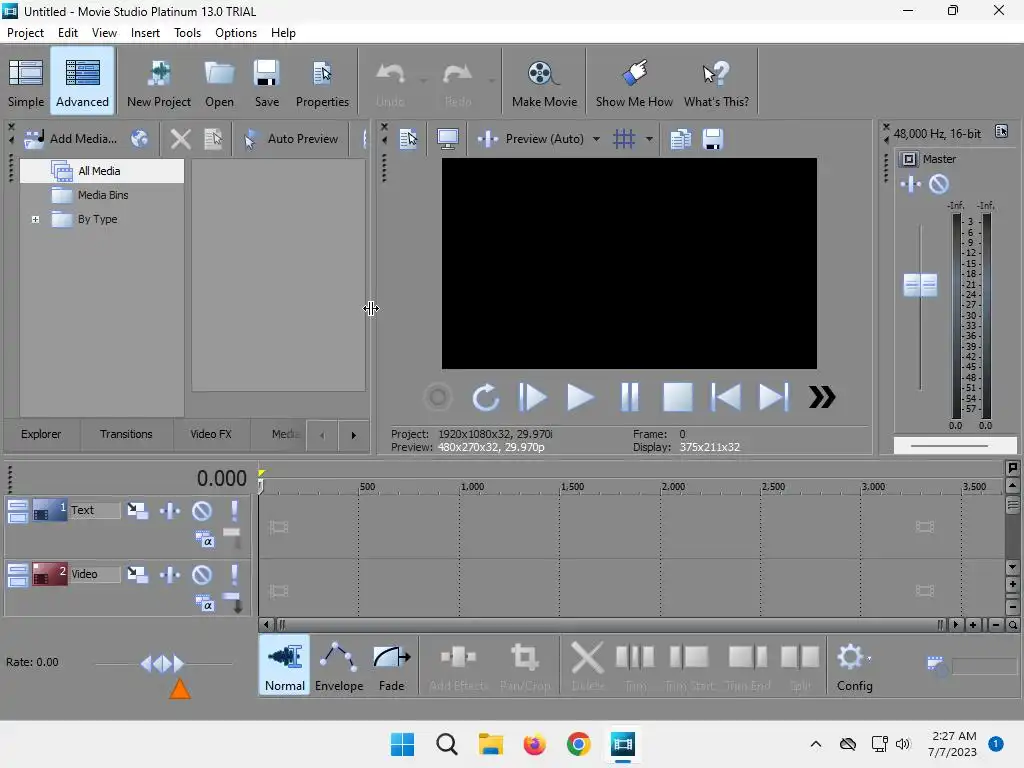
Task: Solo the Text track
Action: tap(234, 511)
